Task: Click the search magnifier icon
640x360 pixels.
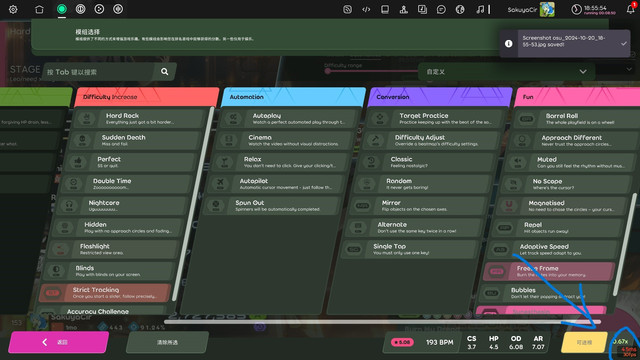Action: click(164, 72)
